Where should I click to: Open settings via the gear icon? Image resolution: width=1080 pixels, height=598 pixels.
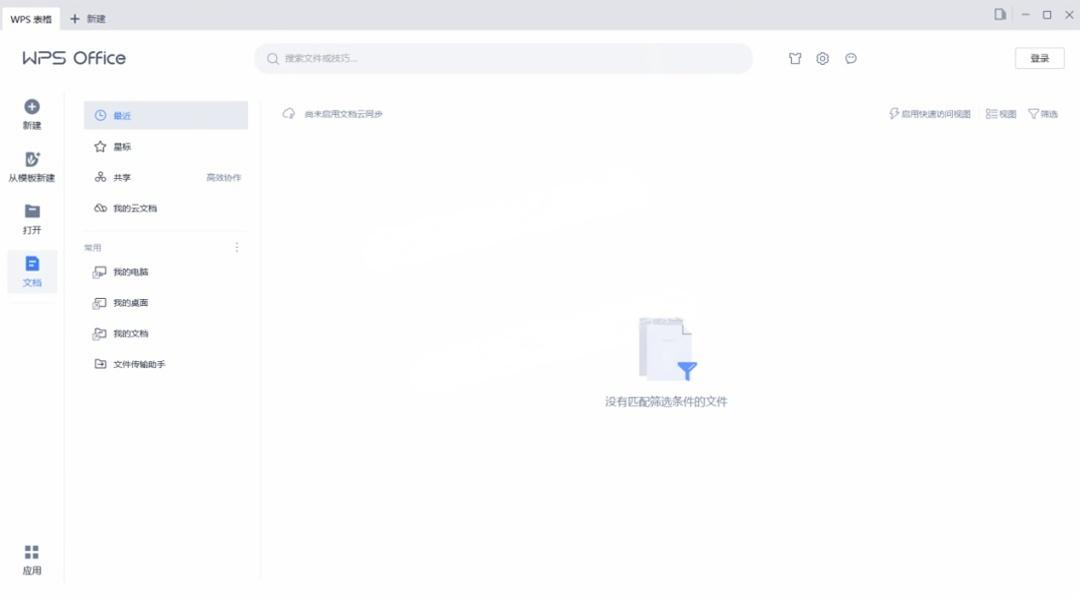822,59
